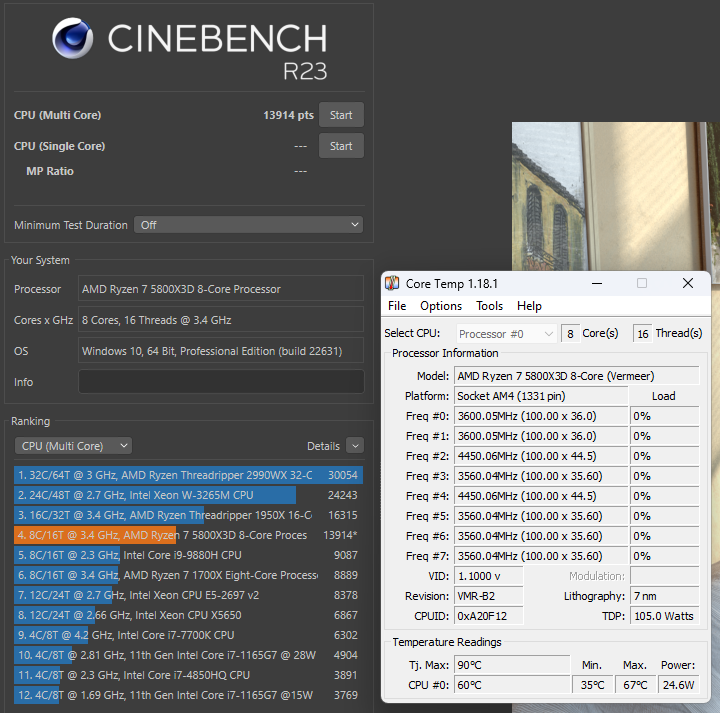Screen dimensions: 720x713
Task: Select ranking row 9 Core i7-7700K
Action: [188, 635]
